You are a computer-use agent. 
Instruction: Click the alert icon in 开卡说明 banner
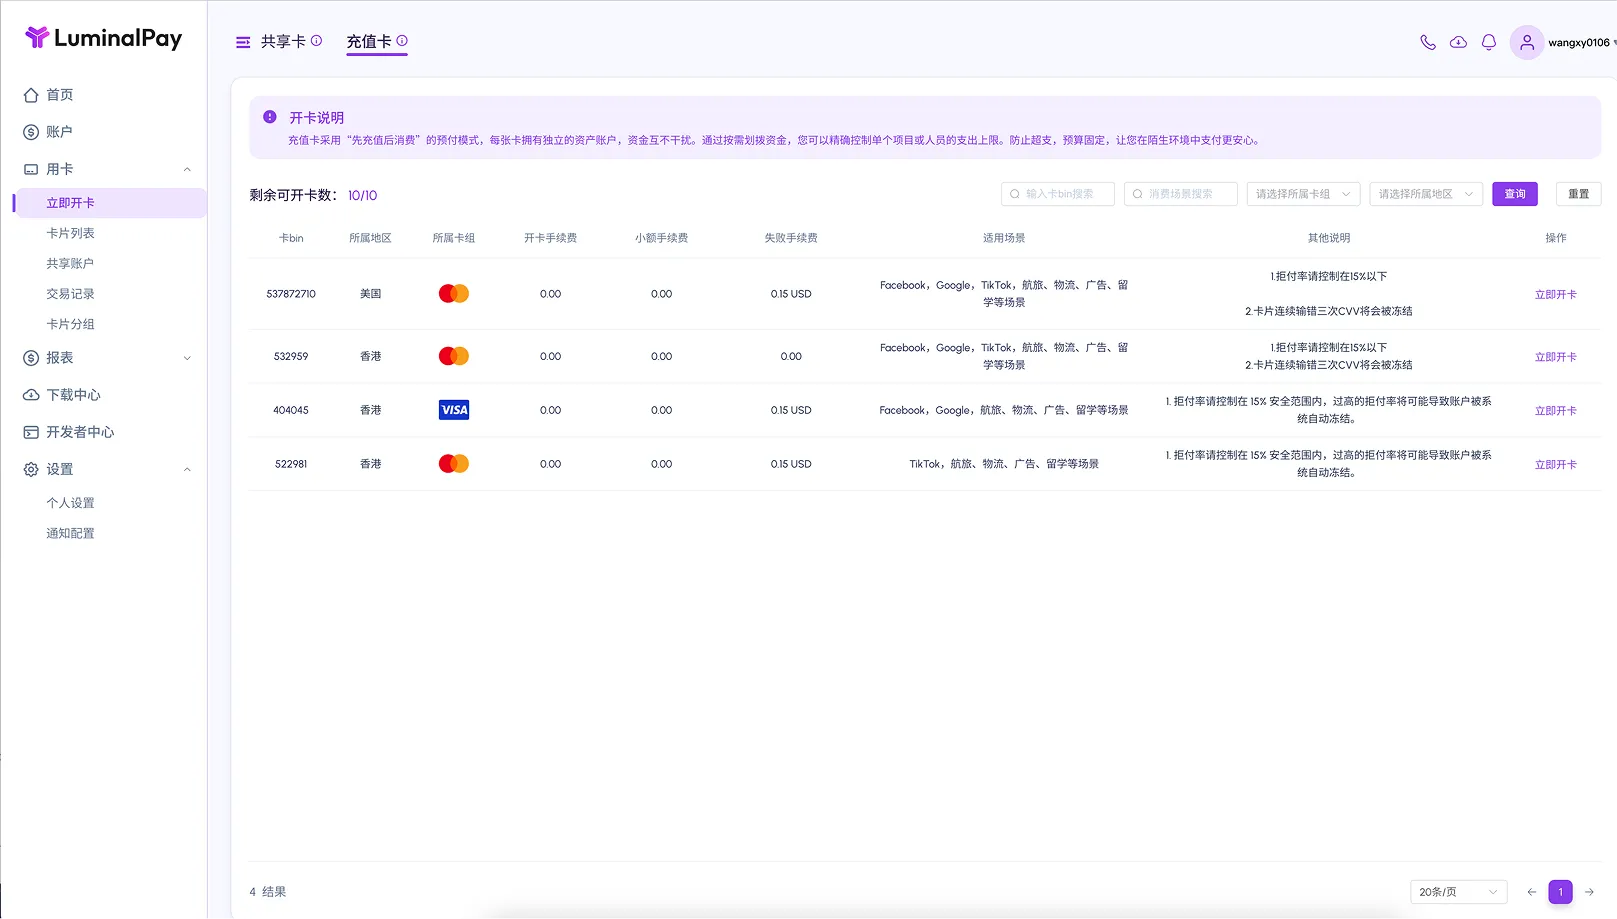270,117
